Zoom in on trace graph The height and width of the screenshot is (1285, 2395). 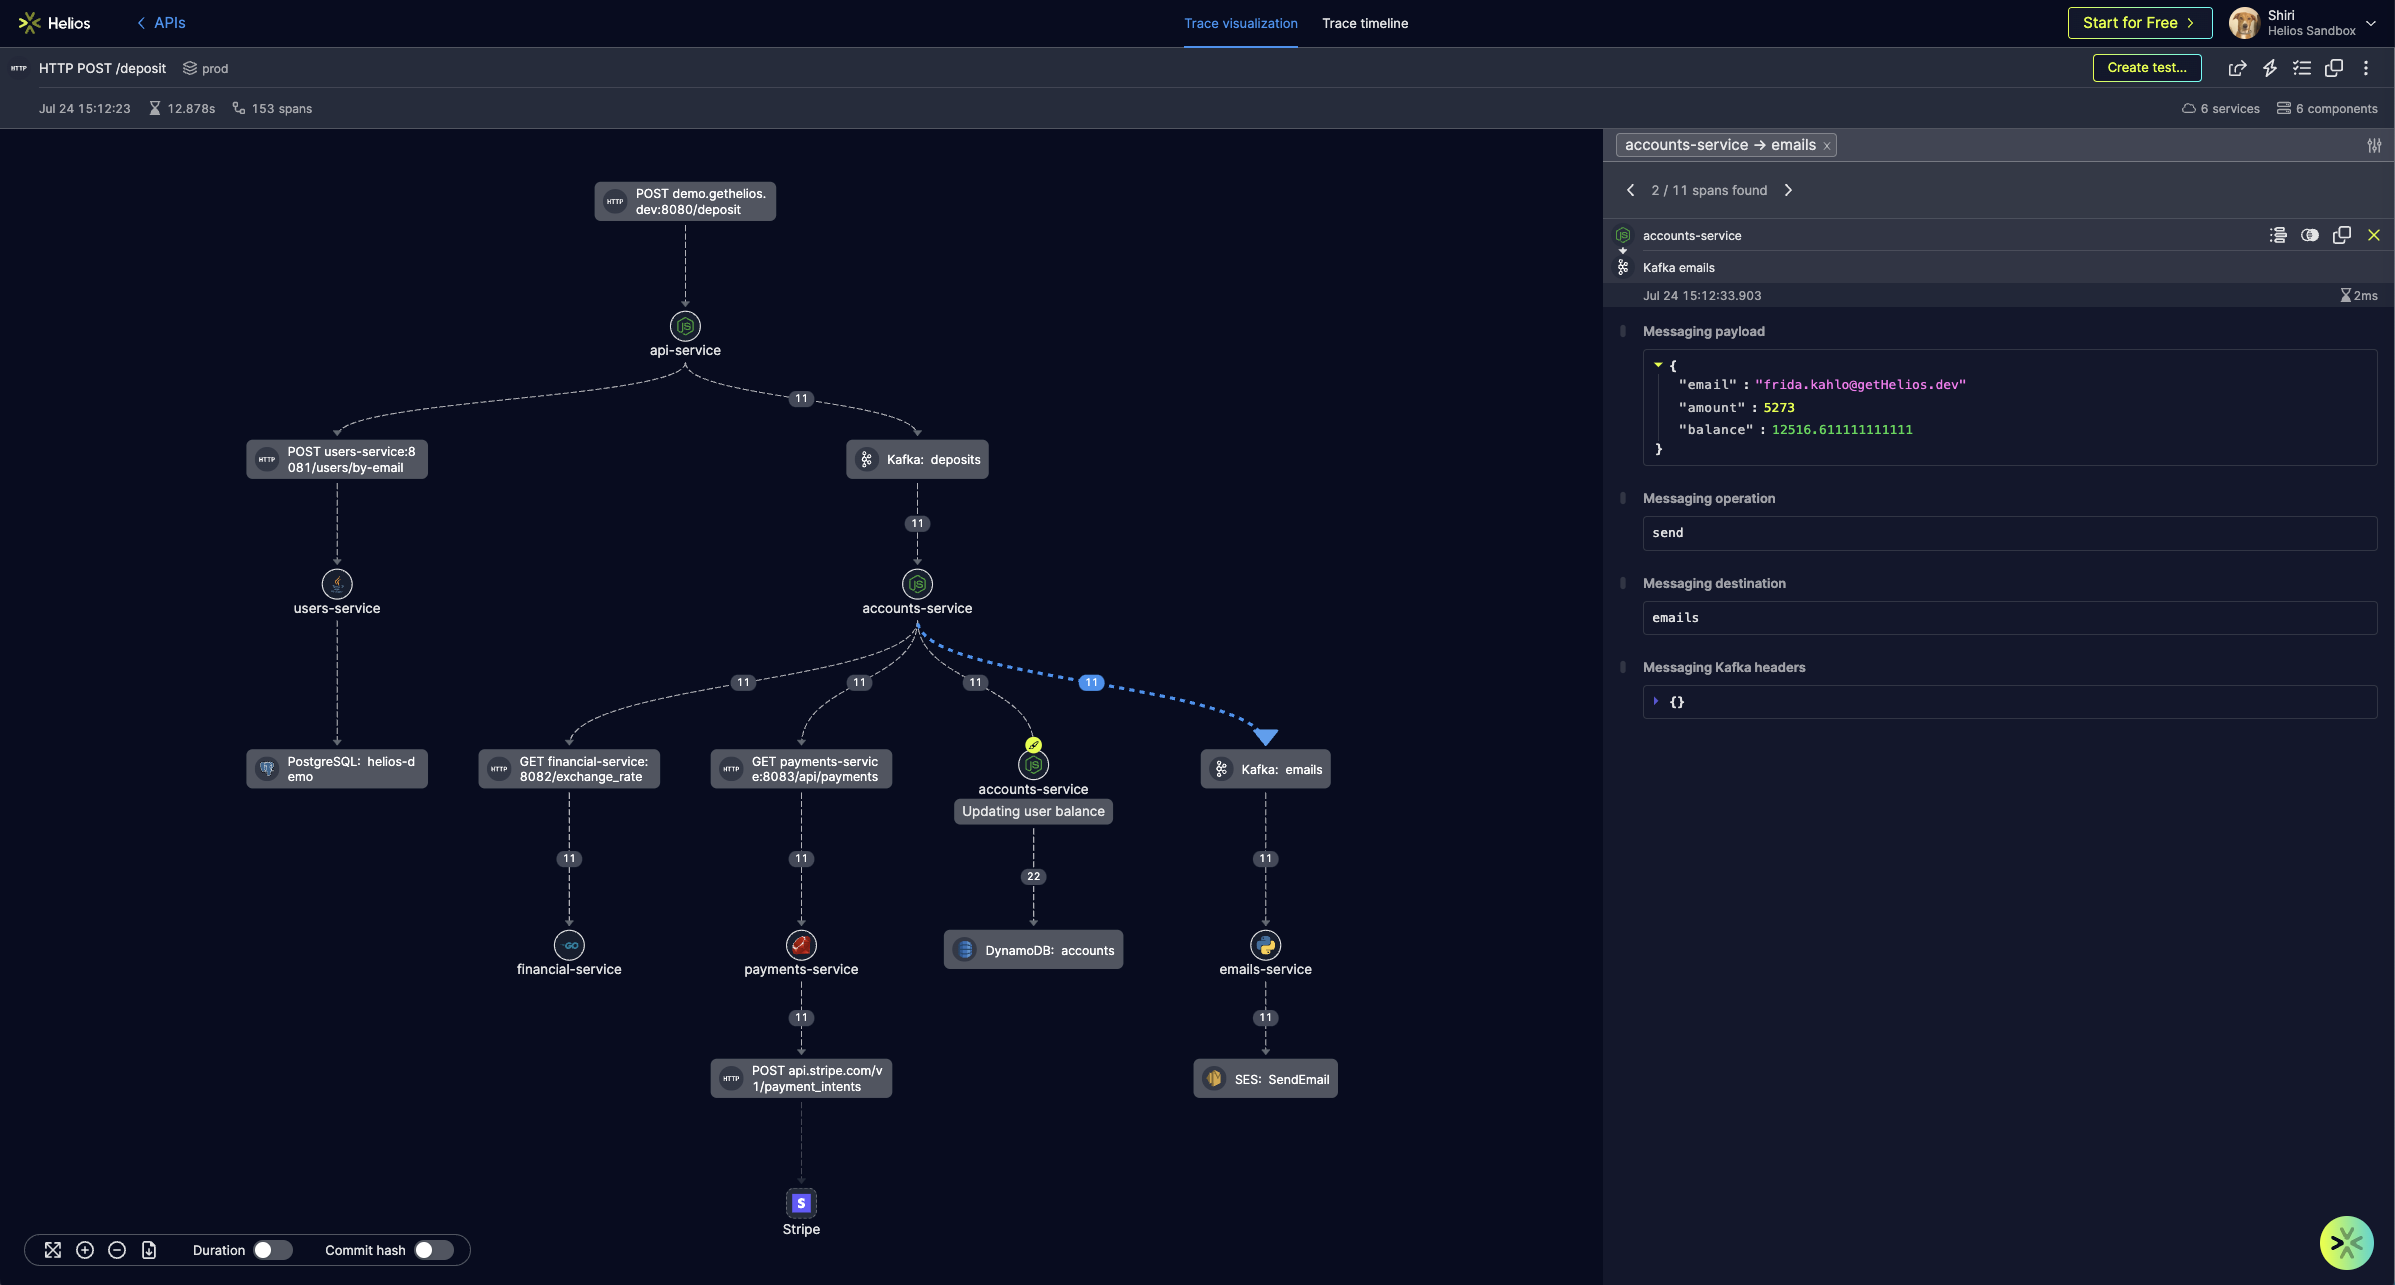[85, 1250]
